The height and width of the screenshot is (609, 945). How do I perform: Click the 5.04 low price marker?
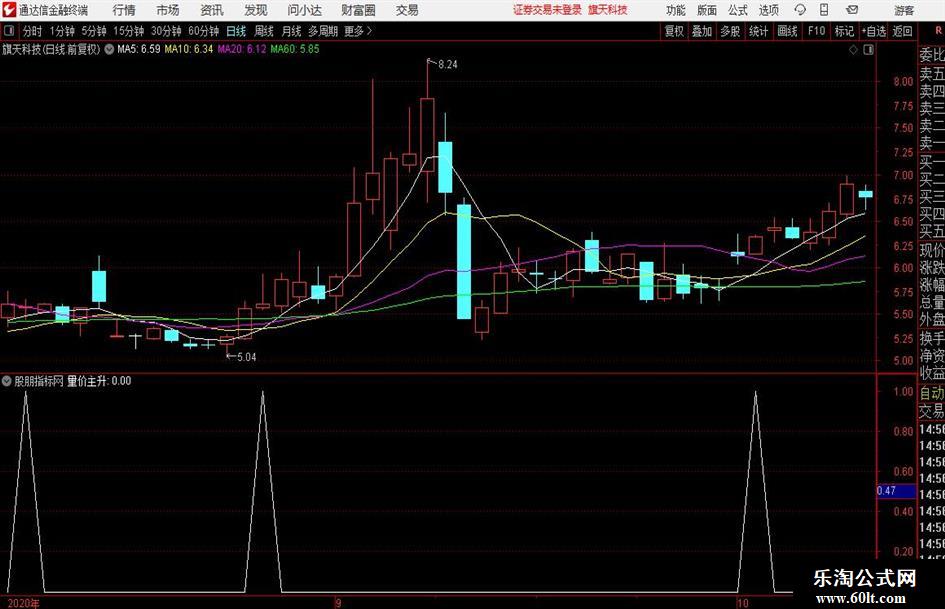(246, 357)
